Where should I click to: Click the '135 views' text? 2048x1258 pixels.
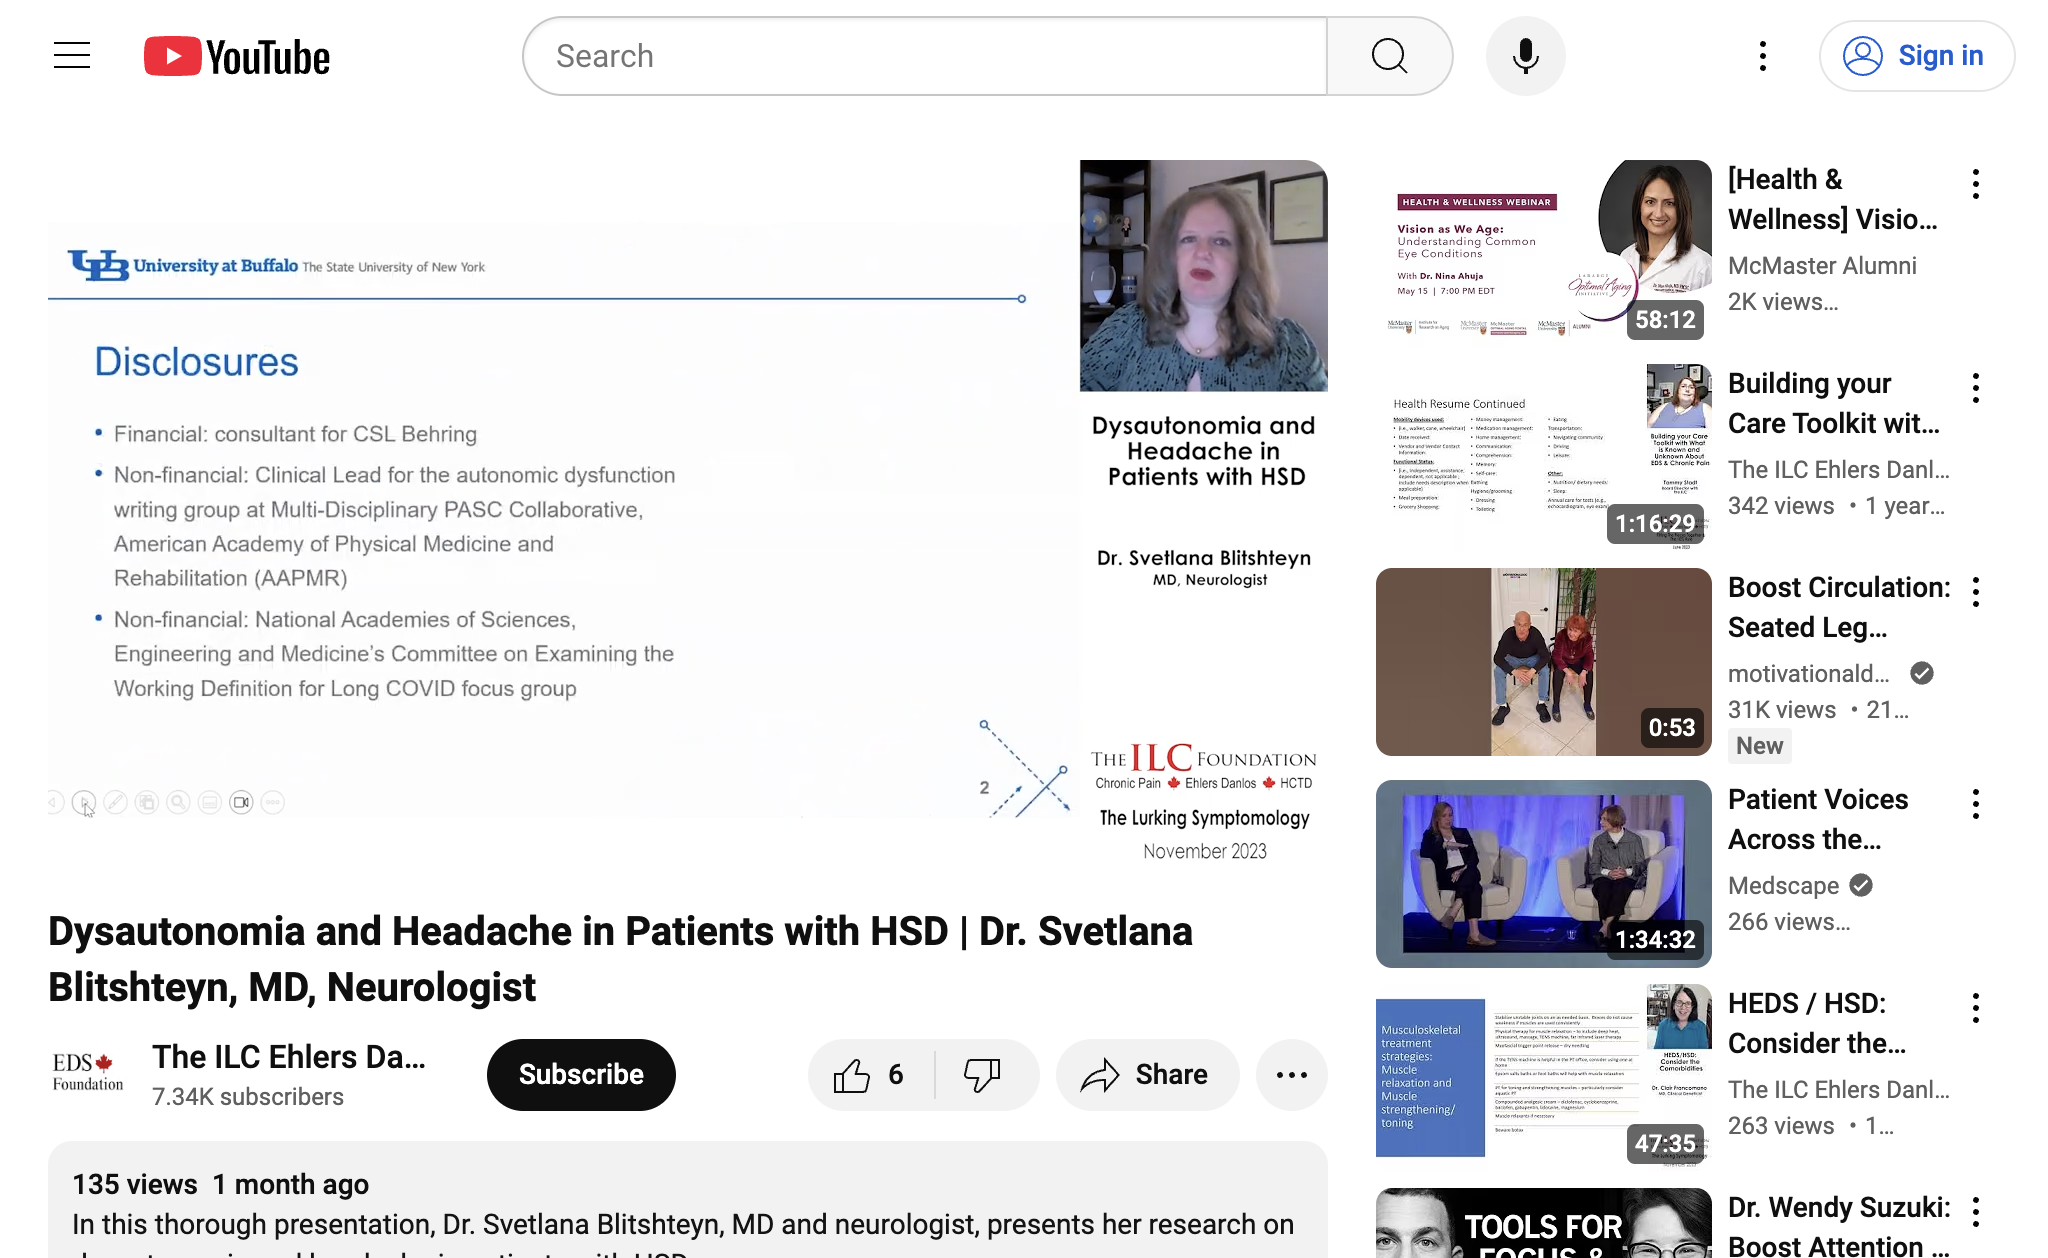[x=134, y=1185]
